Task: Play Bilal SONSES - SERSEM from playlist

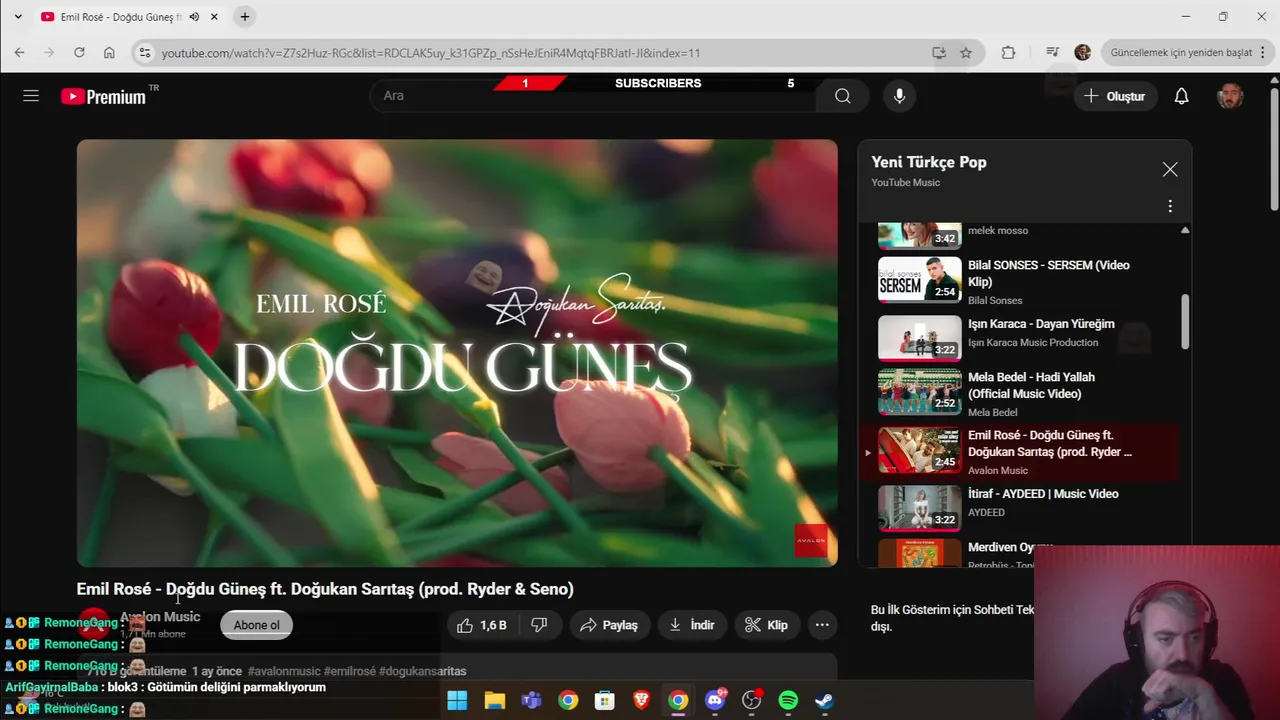Action: [x=1020, y=280]
